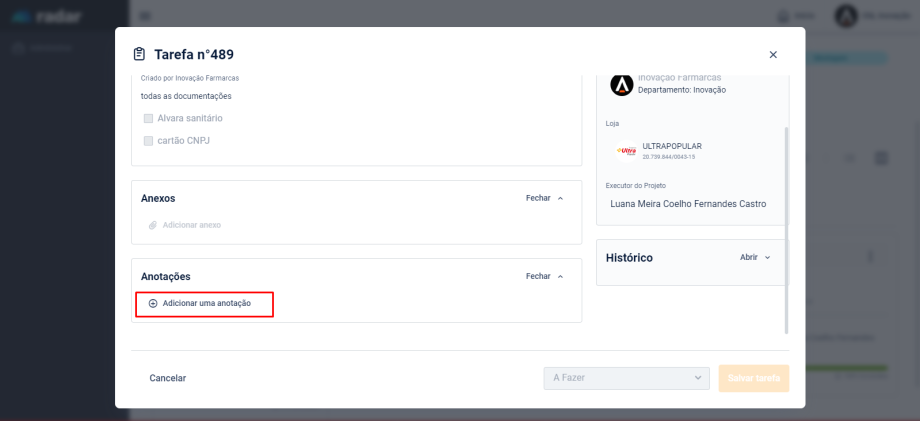Check the Alvara sanitário checkbox
This screenshot has height=421, width=920.
click(149, 118)
